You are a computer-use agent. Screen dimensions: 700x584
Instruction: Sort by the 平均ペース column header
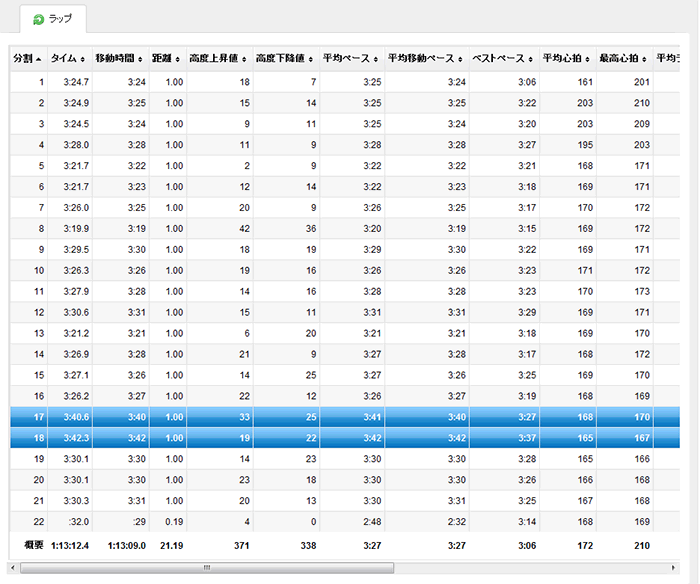tap(346, 59)
